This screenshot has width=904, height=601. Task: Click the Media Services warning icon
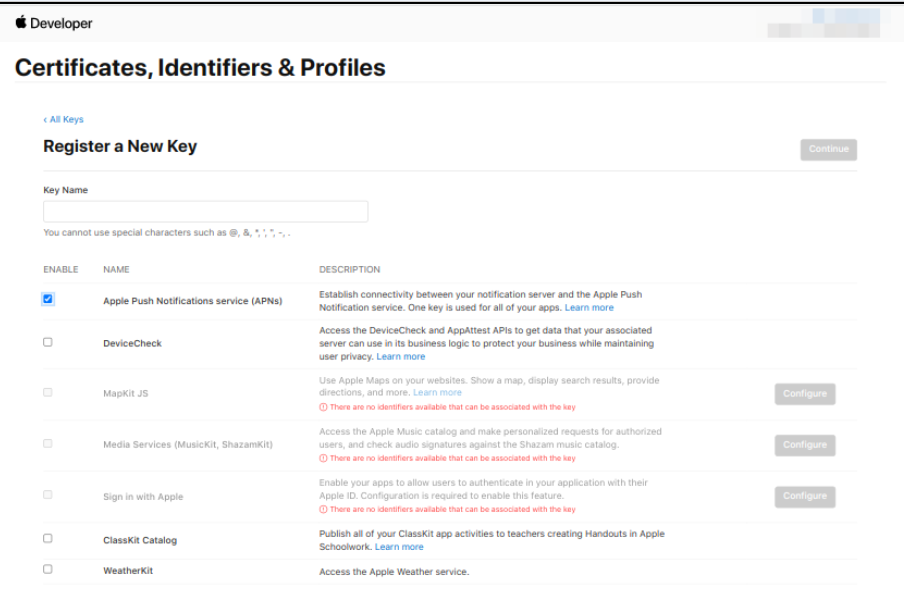coord(323,459)
